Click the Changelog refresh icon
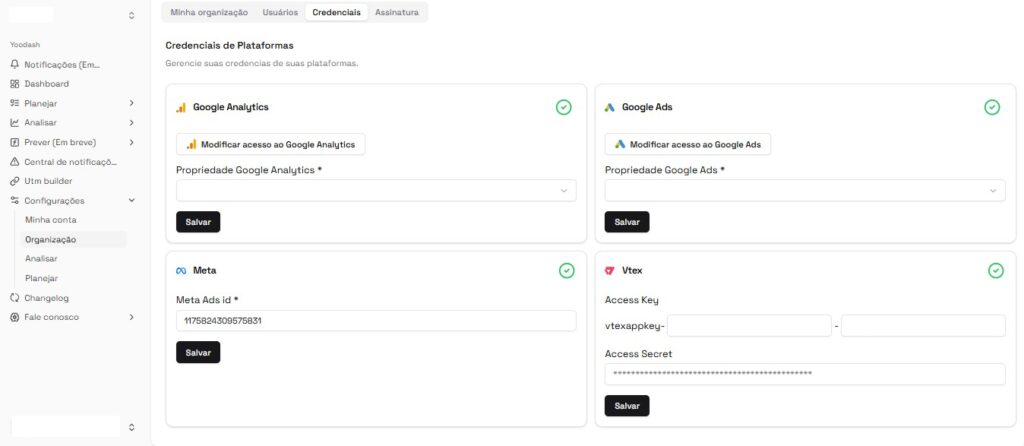Viewport: 1024px width, 446px height. click(x=15, y=298)
